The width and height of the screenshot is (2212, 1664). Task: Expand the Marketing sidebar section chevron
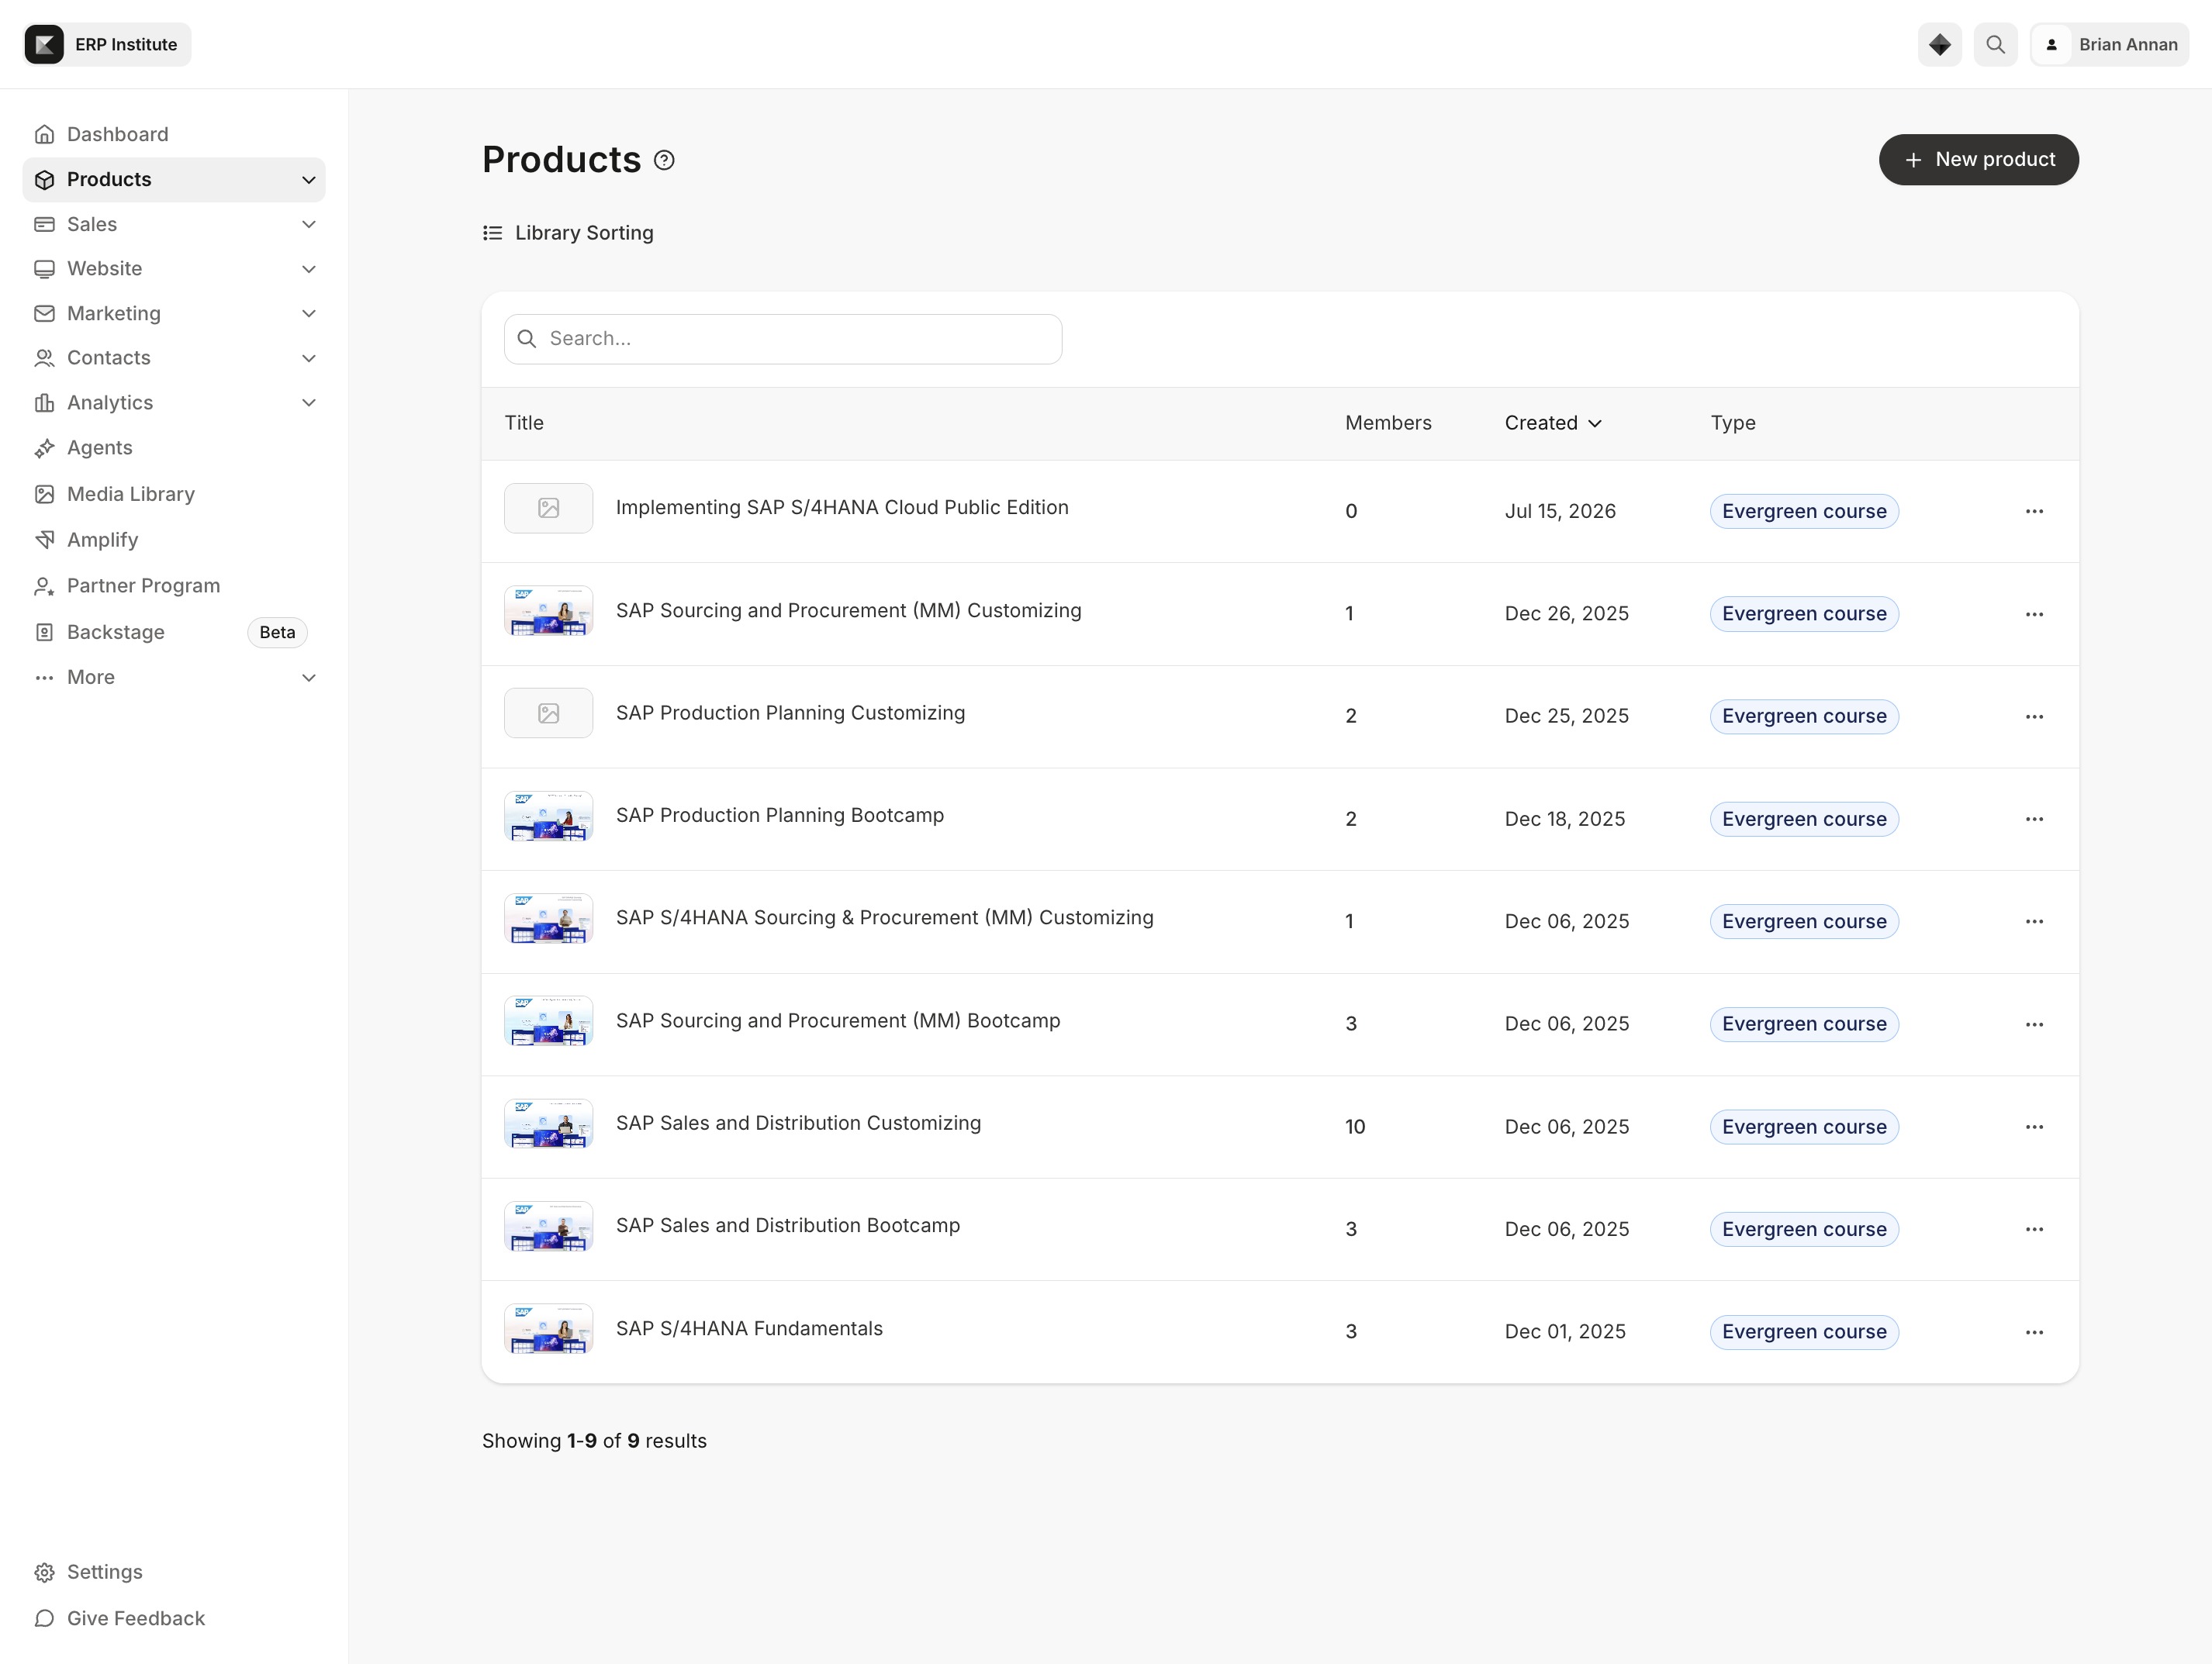tap(309, 314)
